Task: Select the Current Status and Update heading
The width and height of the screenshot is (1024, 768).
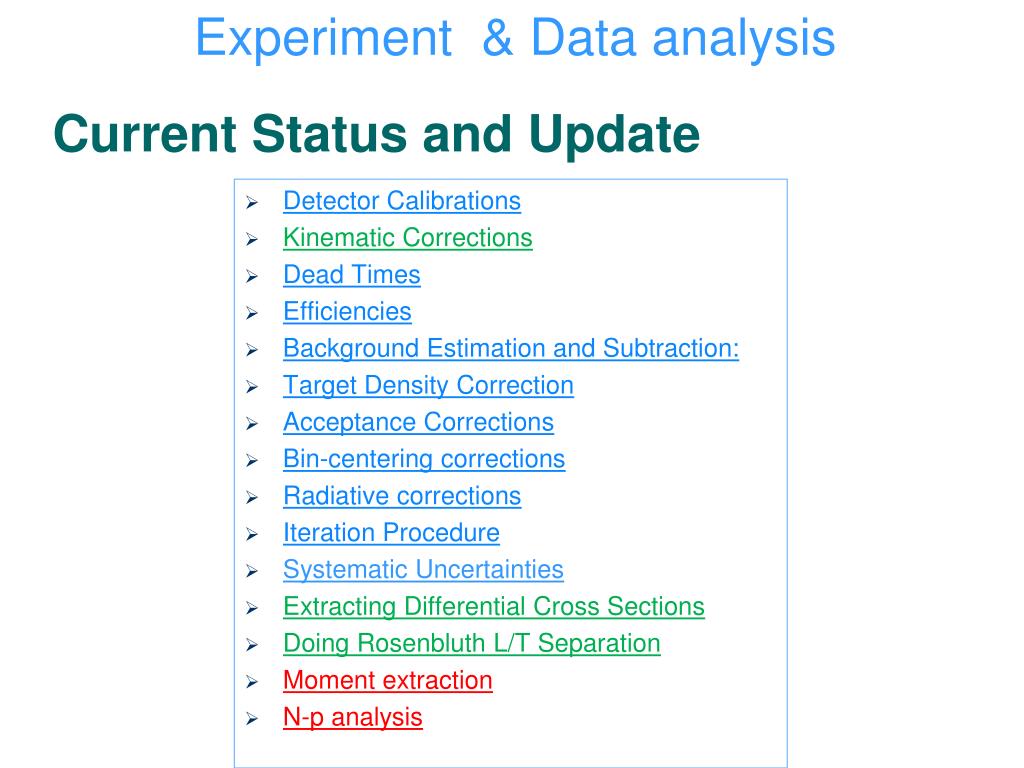Action: 377,135
